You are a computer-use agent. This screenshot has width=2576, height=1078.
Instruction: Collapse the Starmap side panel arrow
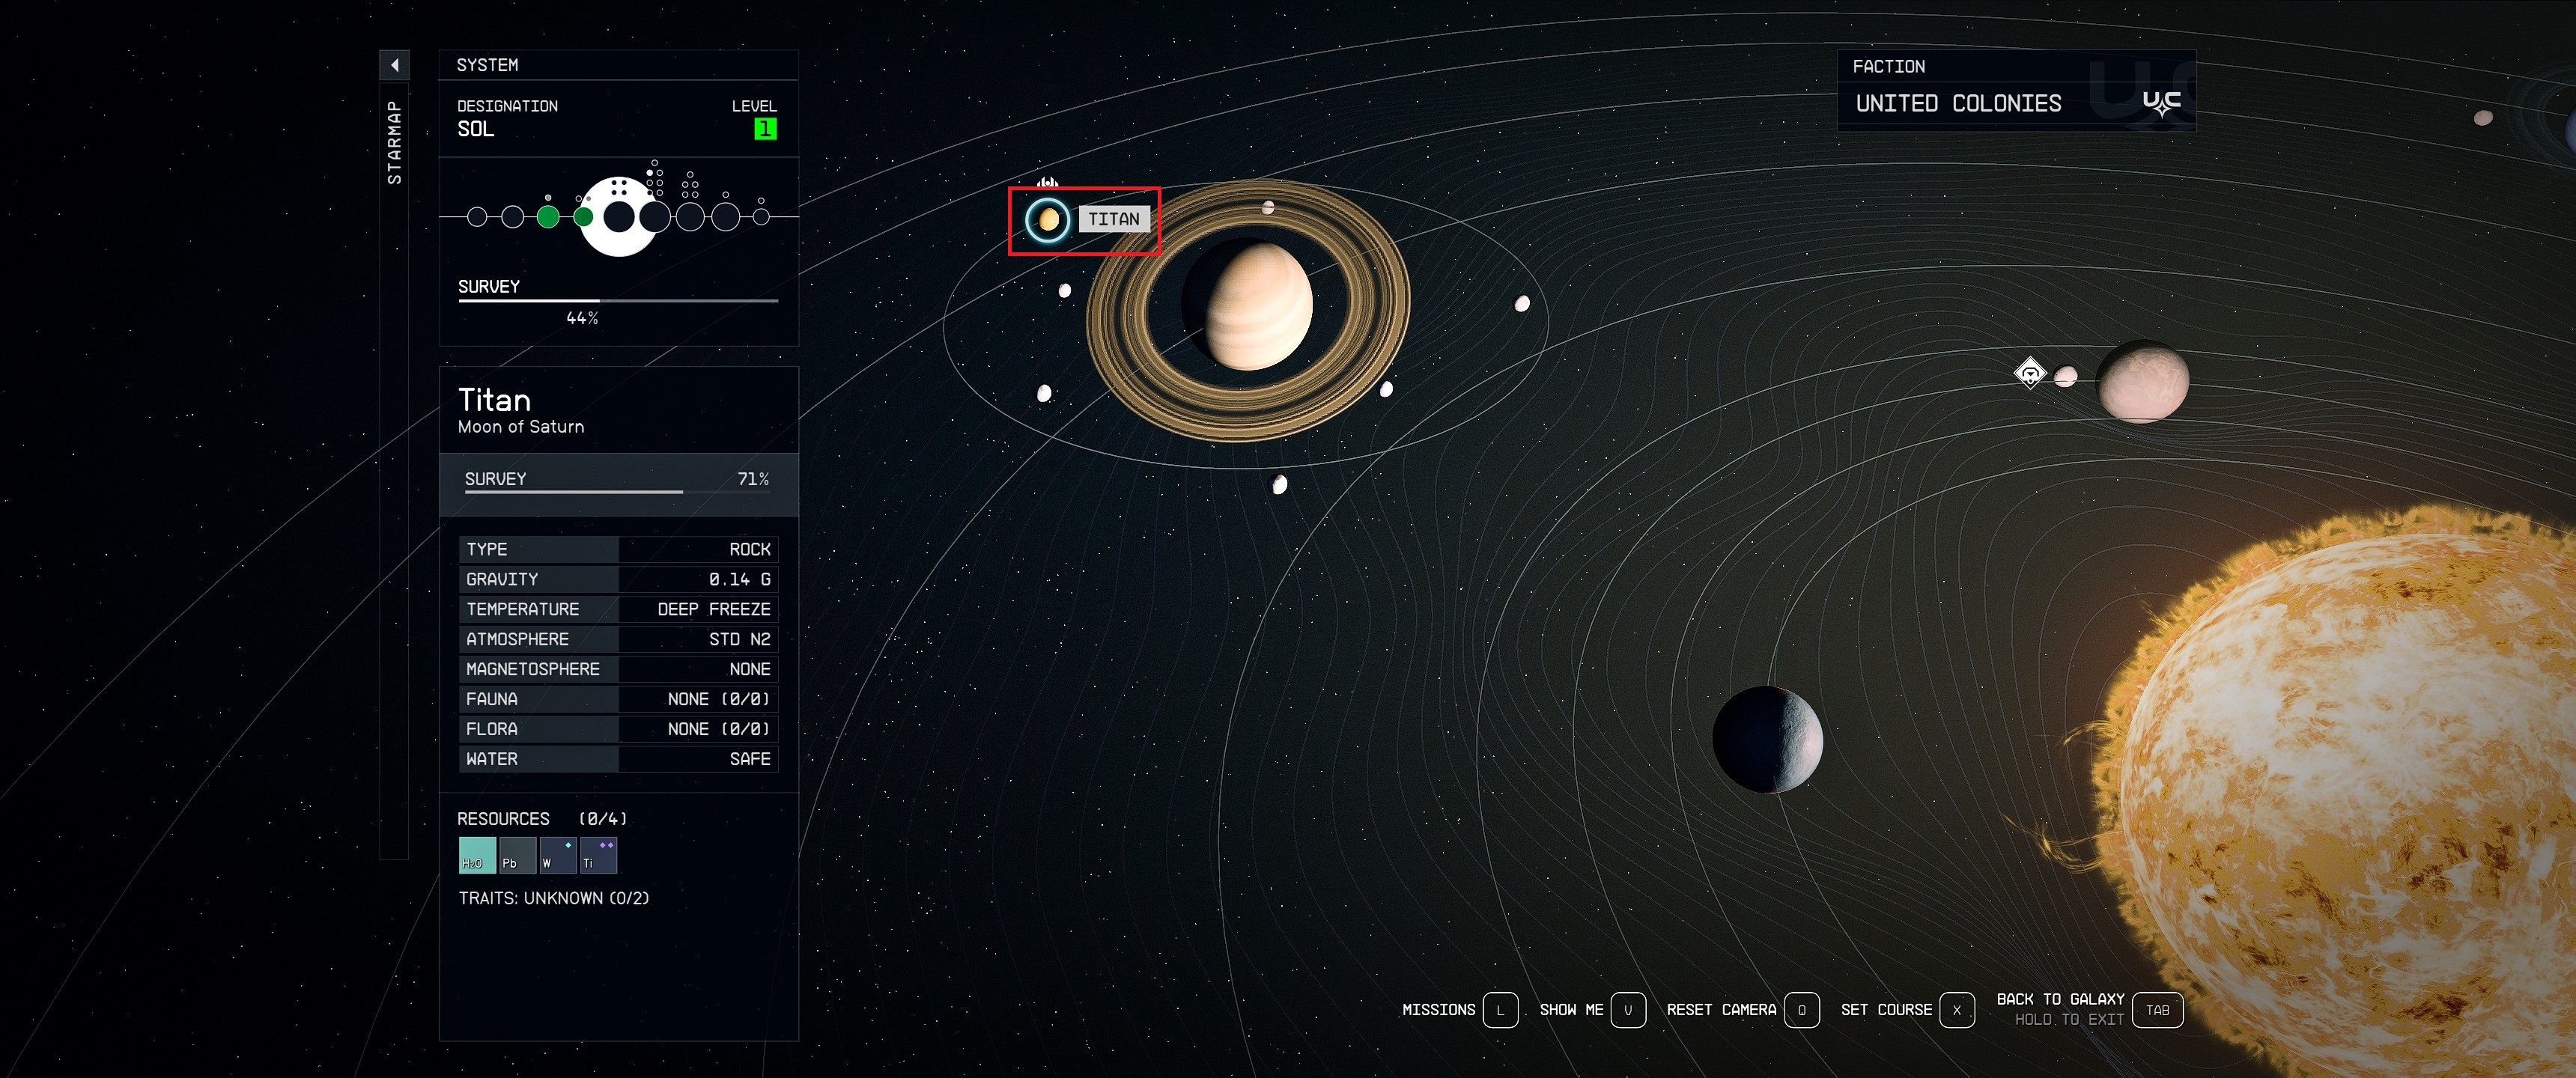[x=394, y=65]
